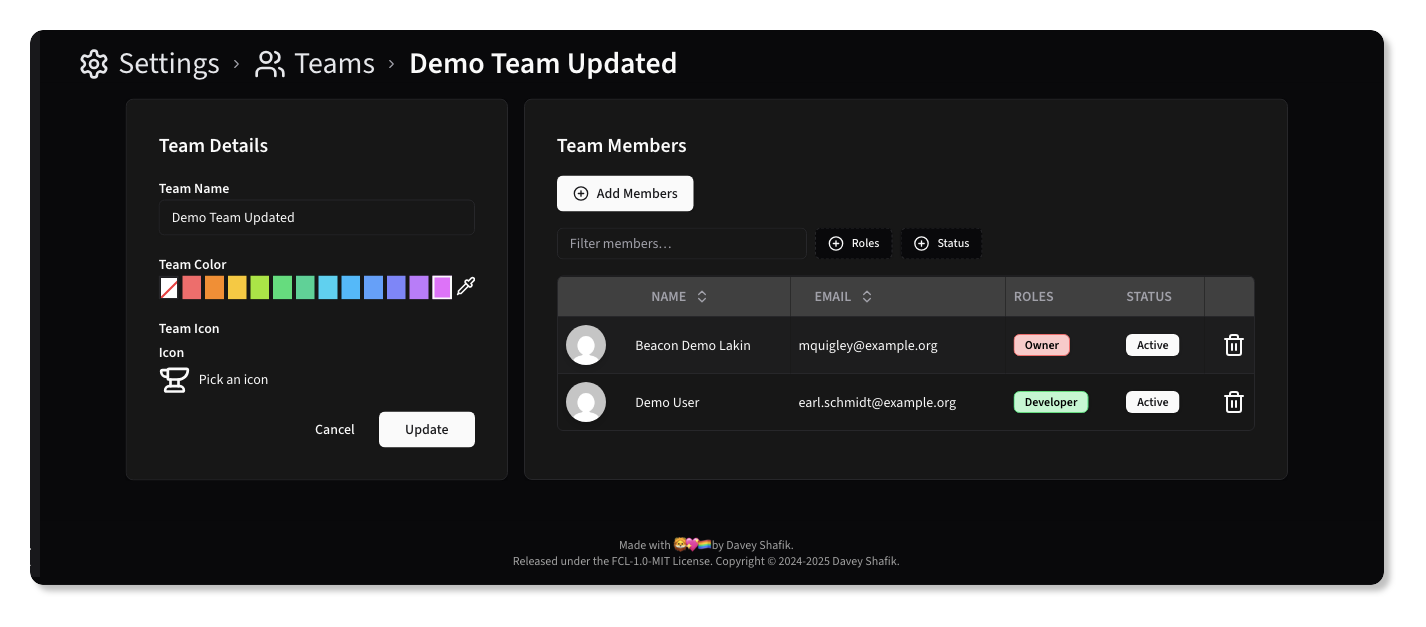1426x627 pixels.
Task: Toggle the EMAIL column sort order
Action: [866, 296]
